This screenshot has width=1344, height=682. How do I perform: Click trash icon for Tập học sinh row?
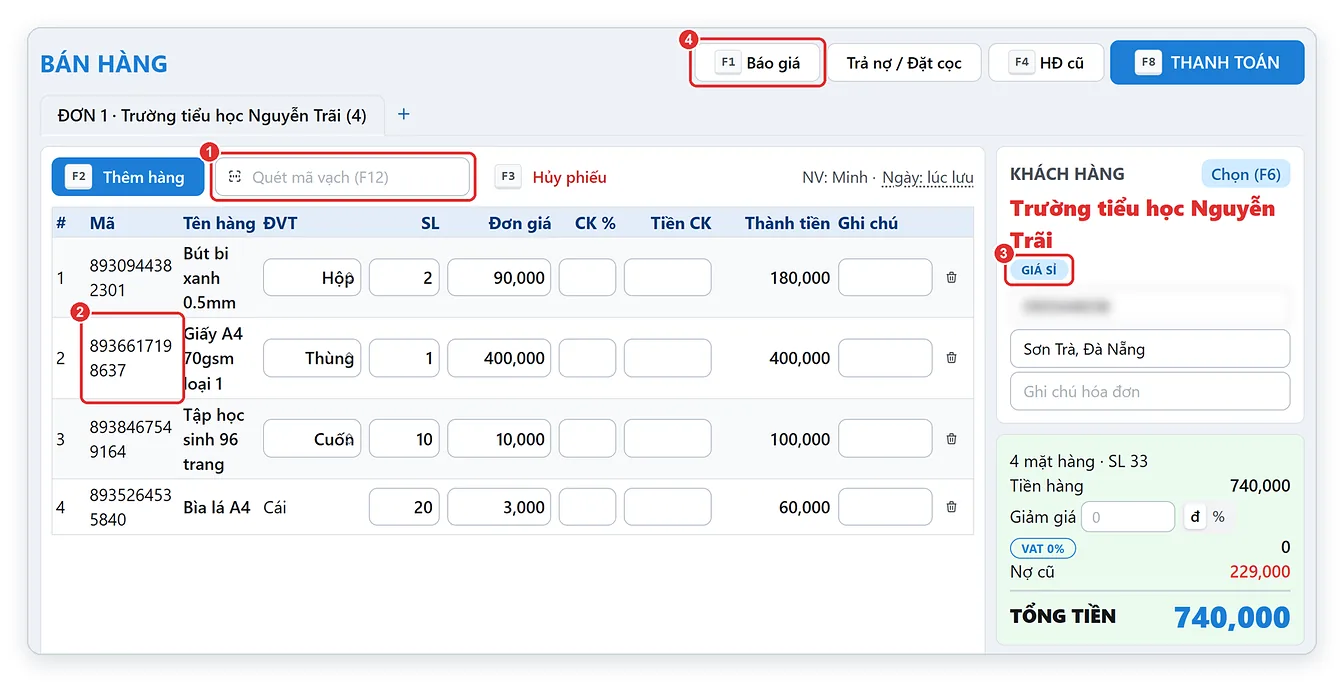951,439
